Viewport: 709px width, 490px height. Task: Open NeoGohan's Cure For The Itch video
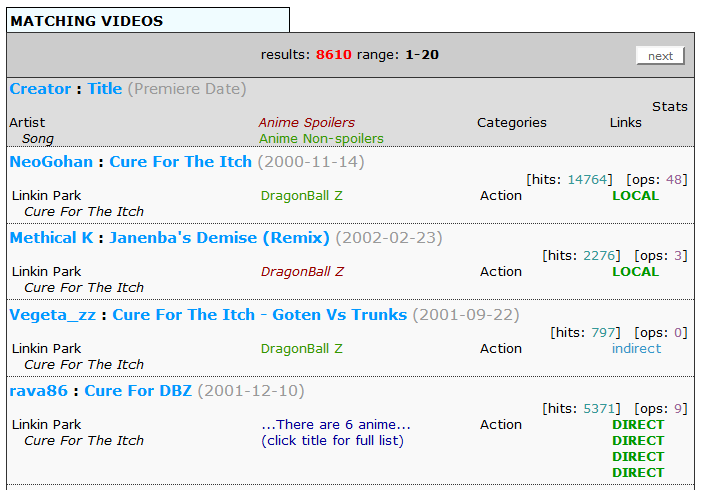point(180,162)
